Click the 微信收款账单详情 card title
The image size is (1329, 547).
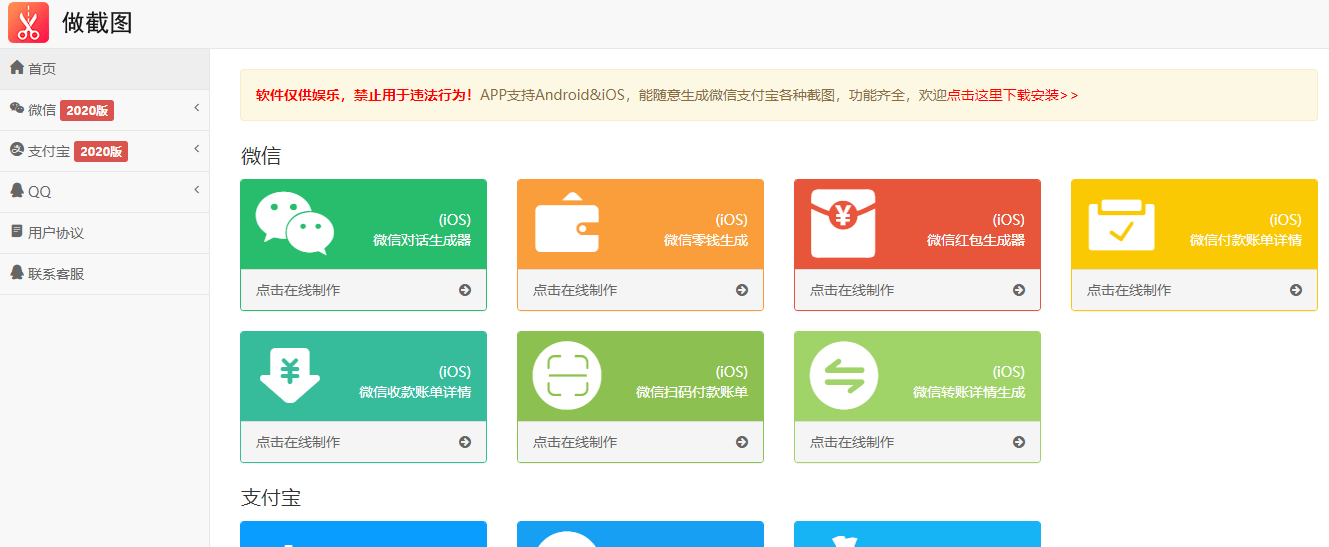tap(415, 392)
